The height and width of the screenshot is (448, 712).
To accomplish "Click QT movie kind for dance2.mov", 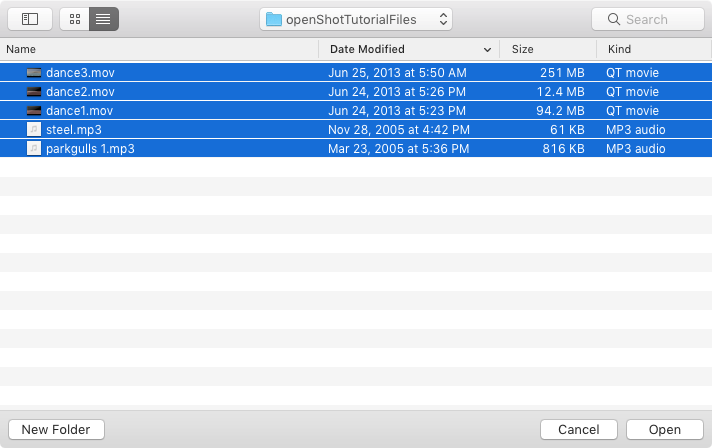I will point(632,92).
